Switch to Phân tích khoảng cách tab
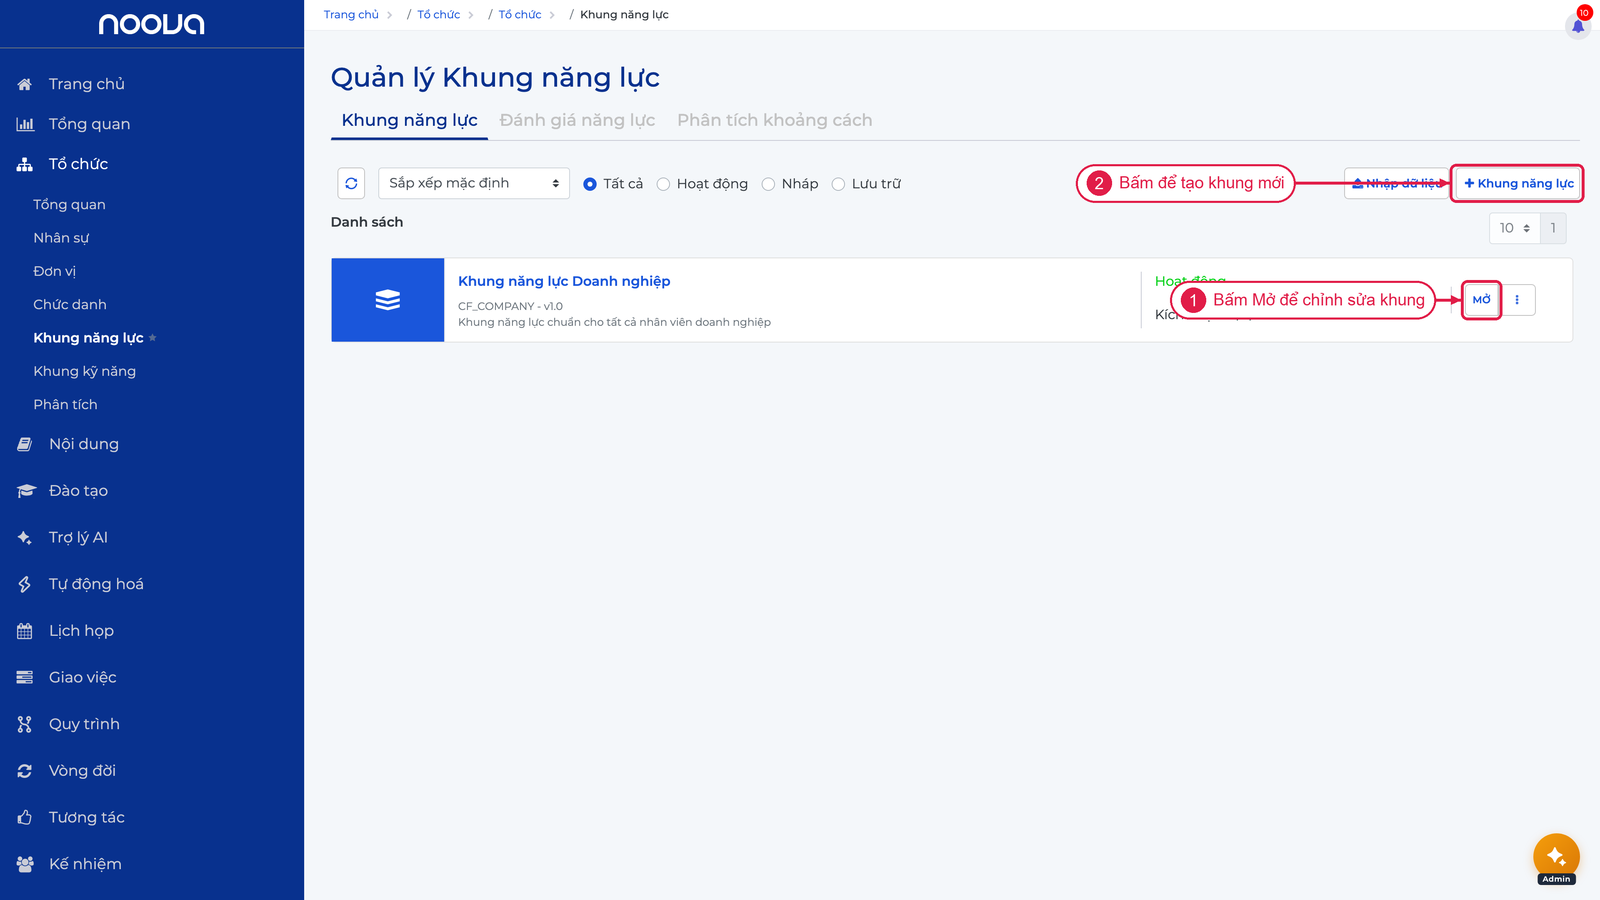Viewport: 1600px width, 900px height. pos(775,120)
